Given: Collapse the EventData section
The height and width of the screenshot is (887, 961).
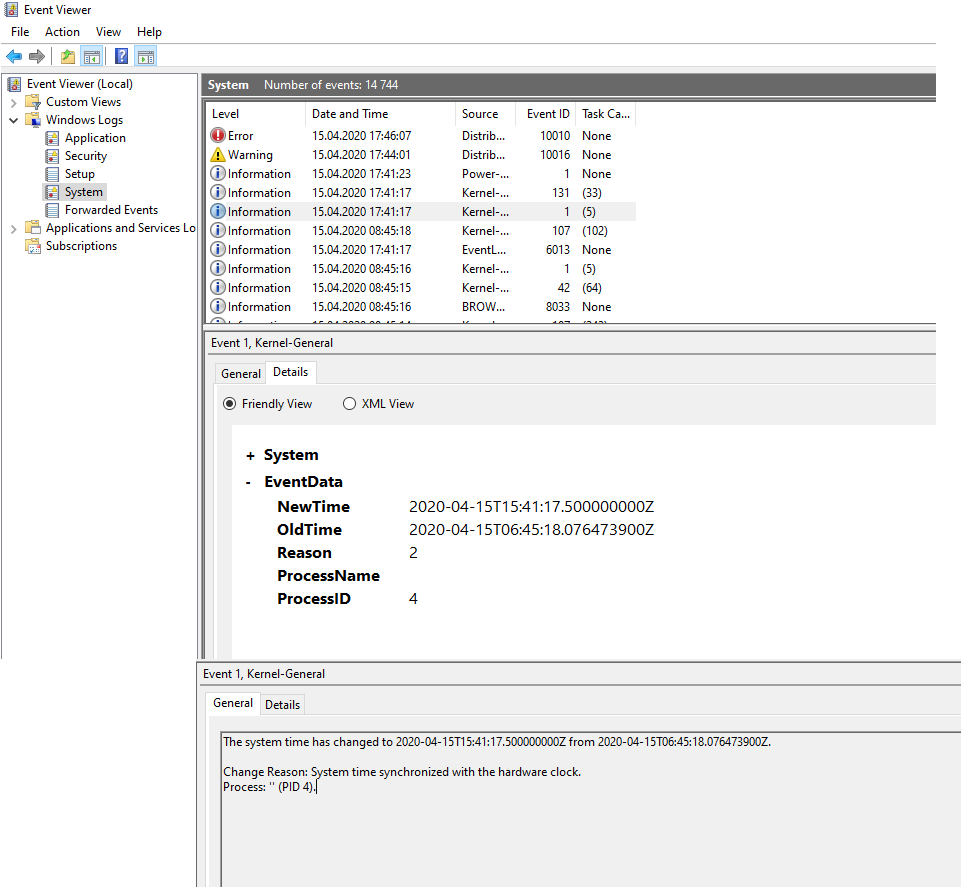Looking at the screenshot, I should coord(250,482).
